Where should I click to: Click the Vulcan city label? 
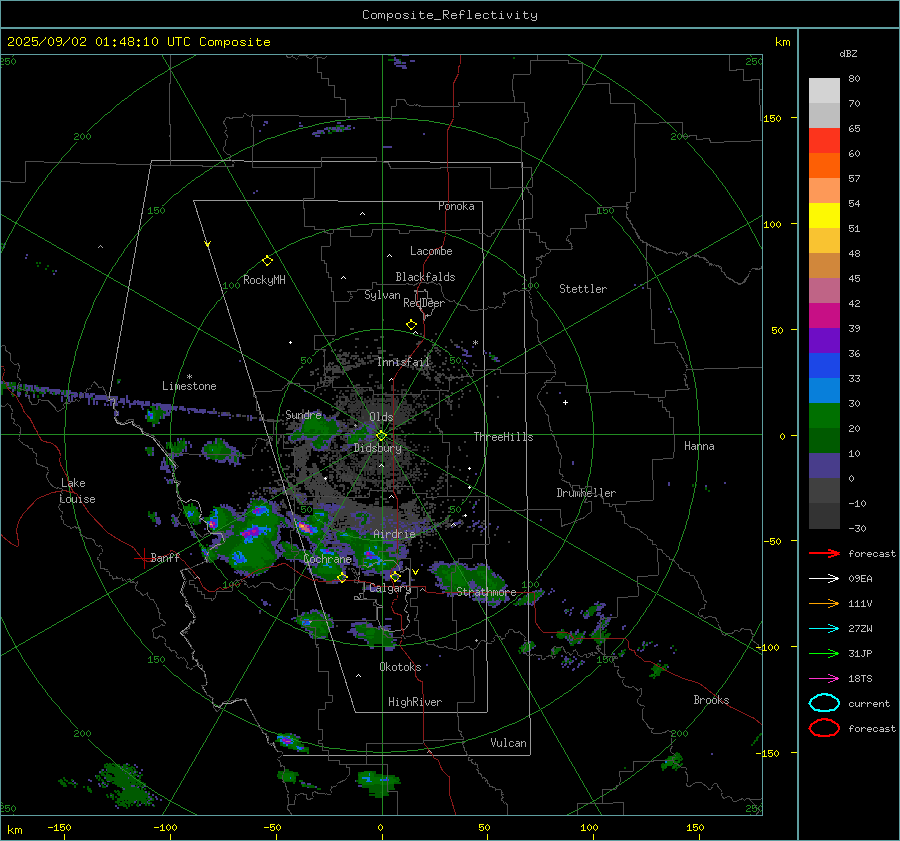pos(509,743)
